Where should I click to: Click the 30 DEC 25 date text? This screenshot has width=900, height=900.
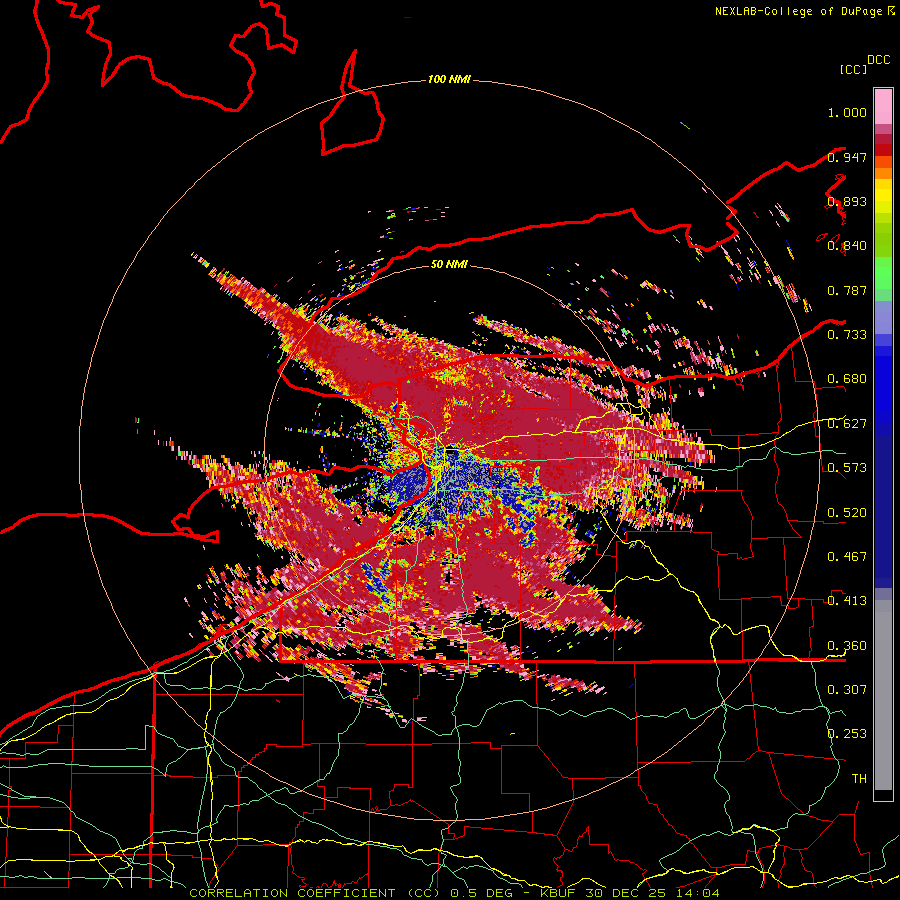626,893
